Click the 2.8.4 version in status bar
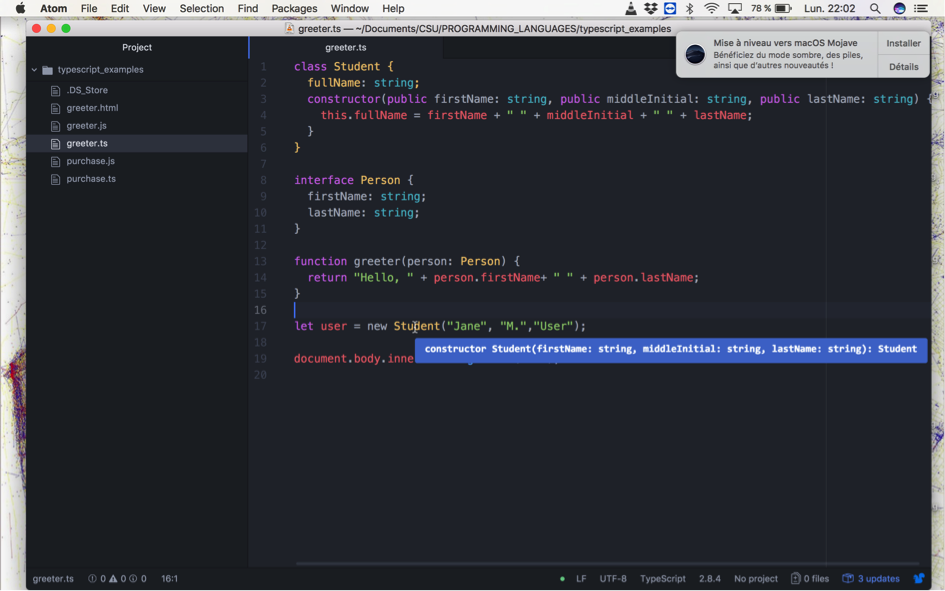The width and height of the screenshot is (945, 591). [710, 578]
